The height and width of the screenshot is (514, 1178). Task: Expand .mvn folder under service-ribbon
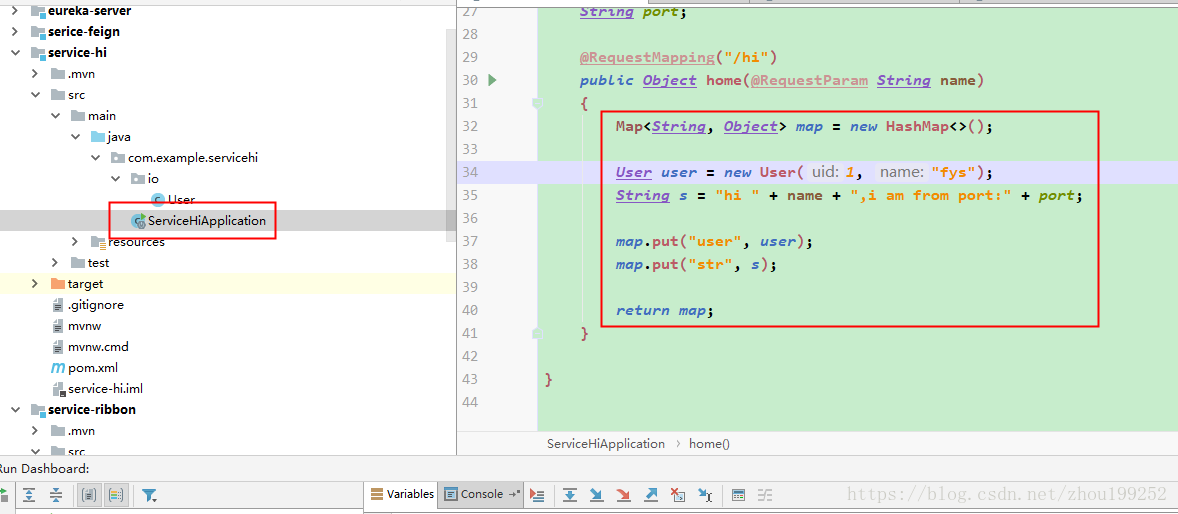click(35, 431)
